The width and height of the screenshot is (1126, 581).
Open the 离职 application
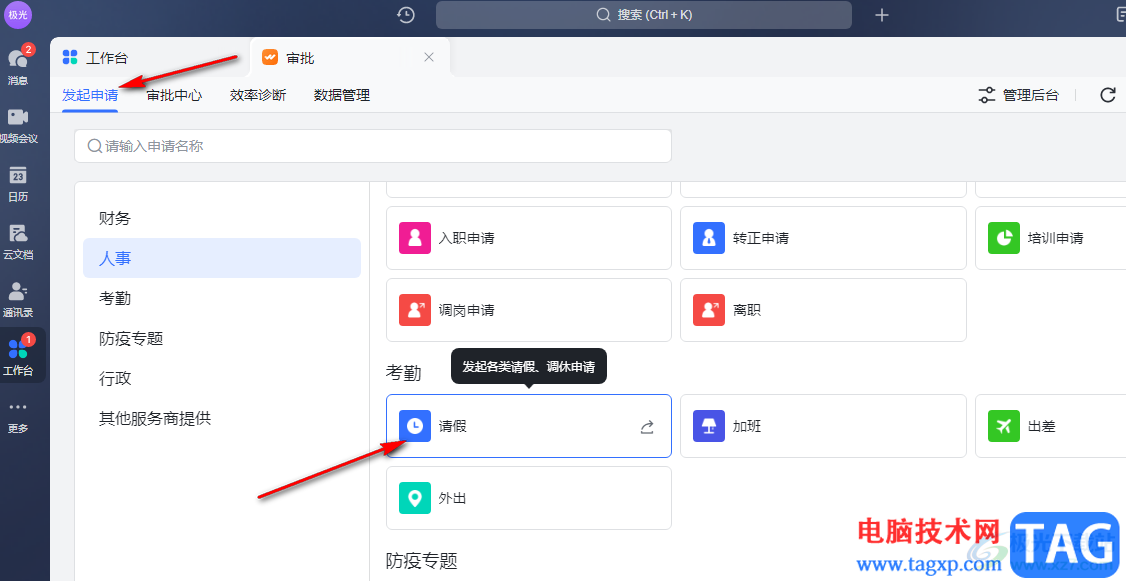(823, 310)
